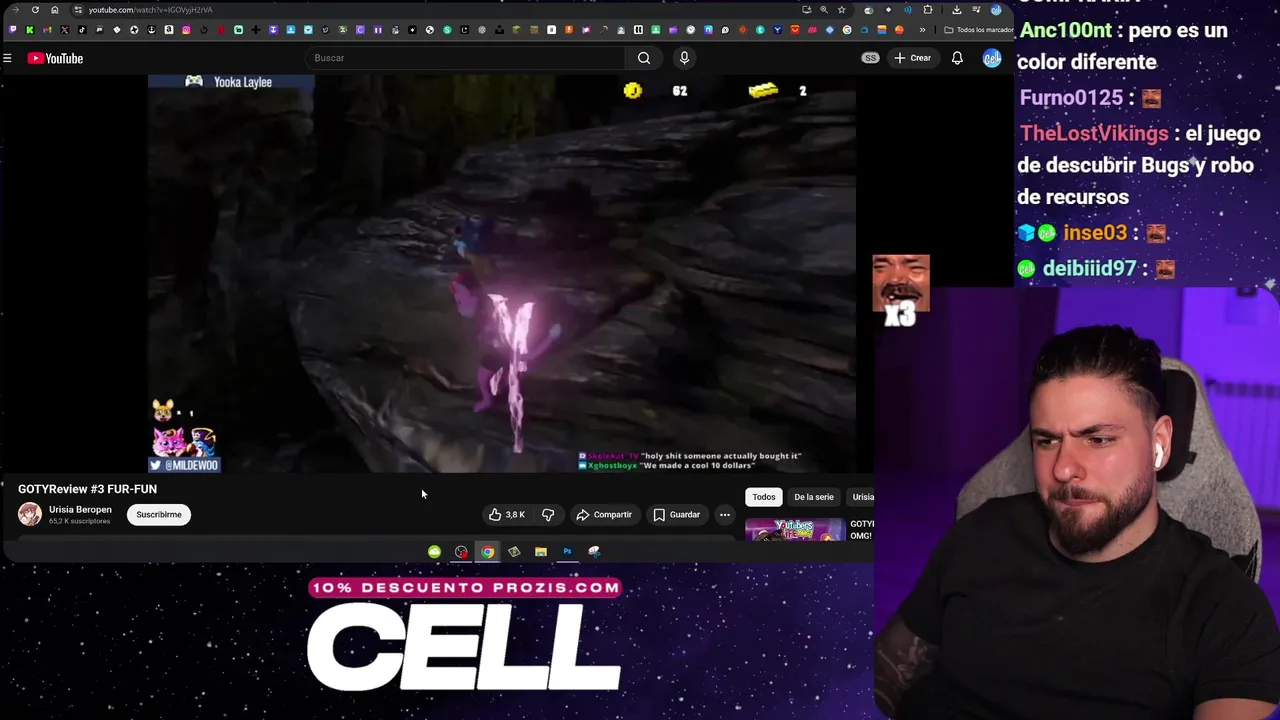Open File Explorer from the taskbar
This screenshot has height=720, width=1280.
(541, 552)
